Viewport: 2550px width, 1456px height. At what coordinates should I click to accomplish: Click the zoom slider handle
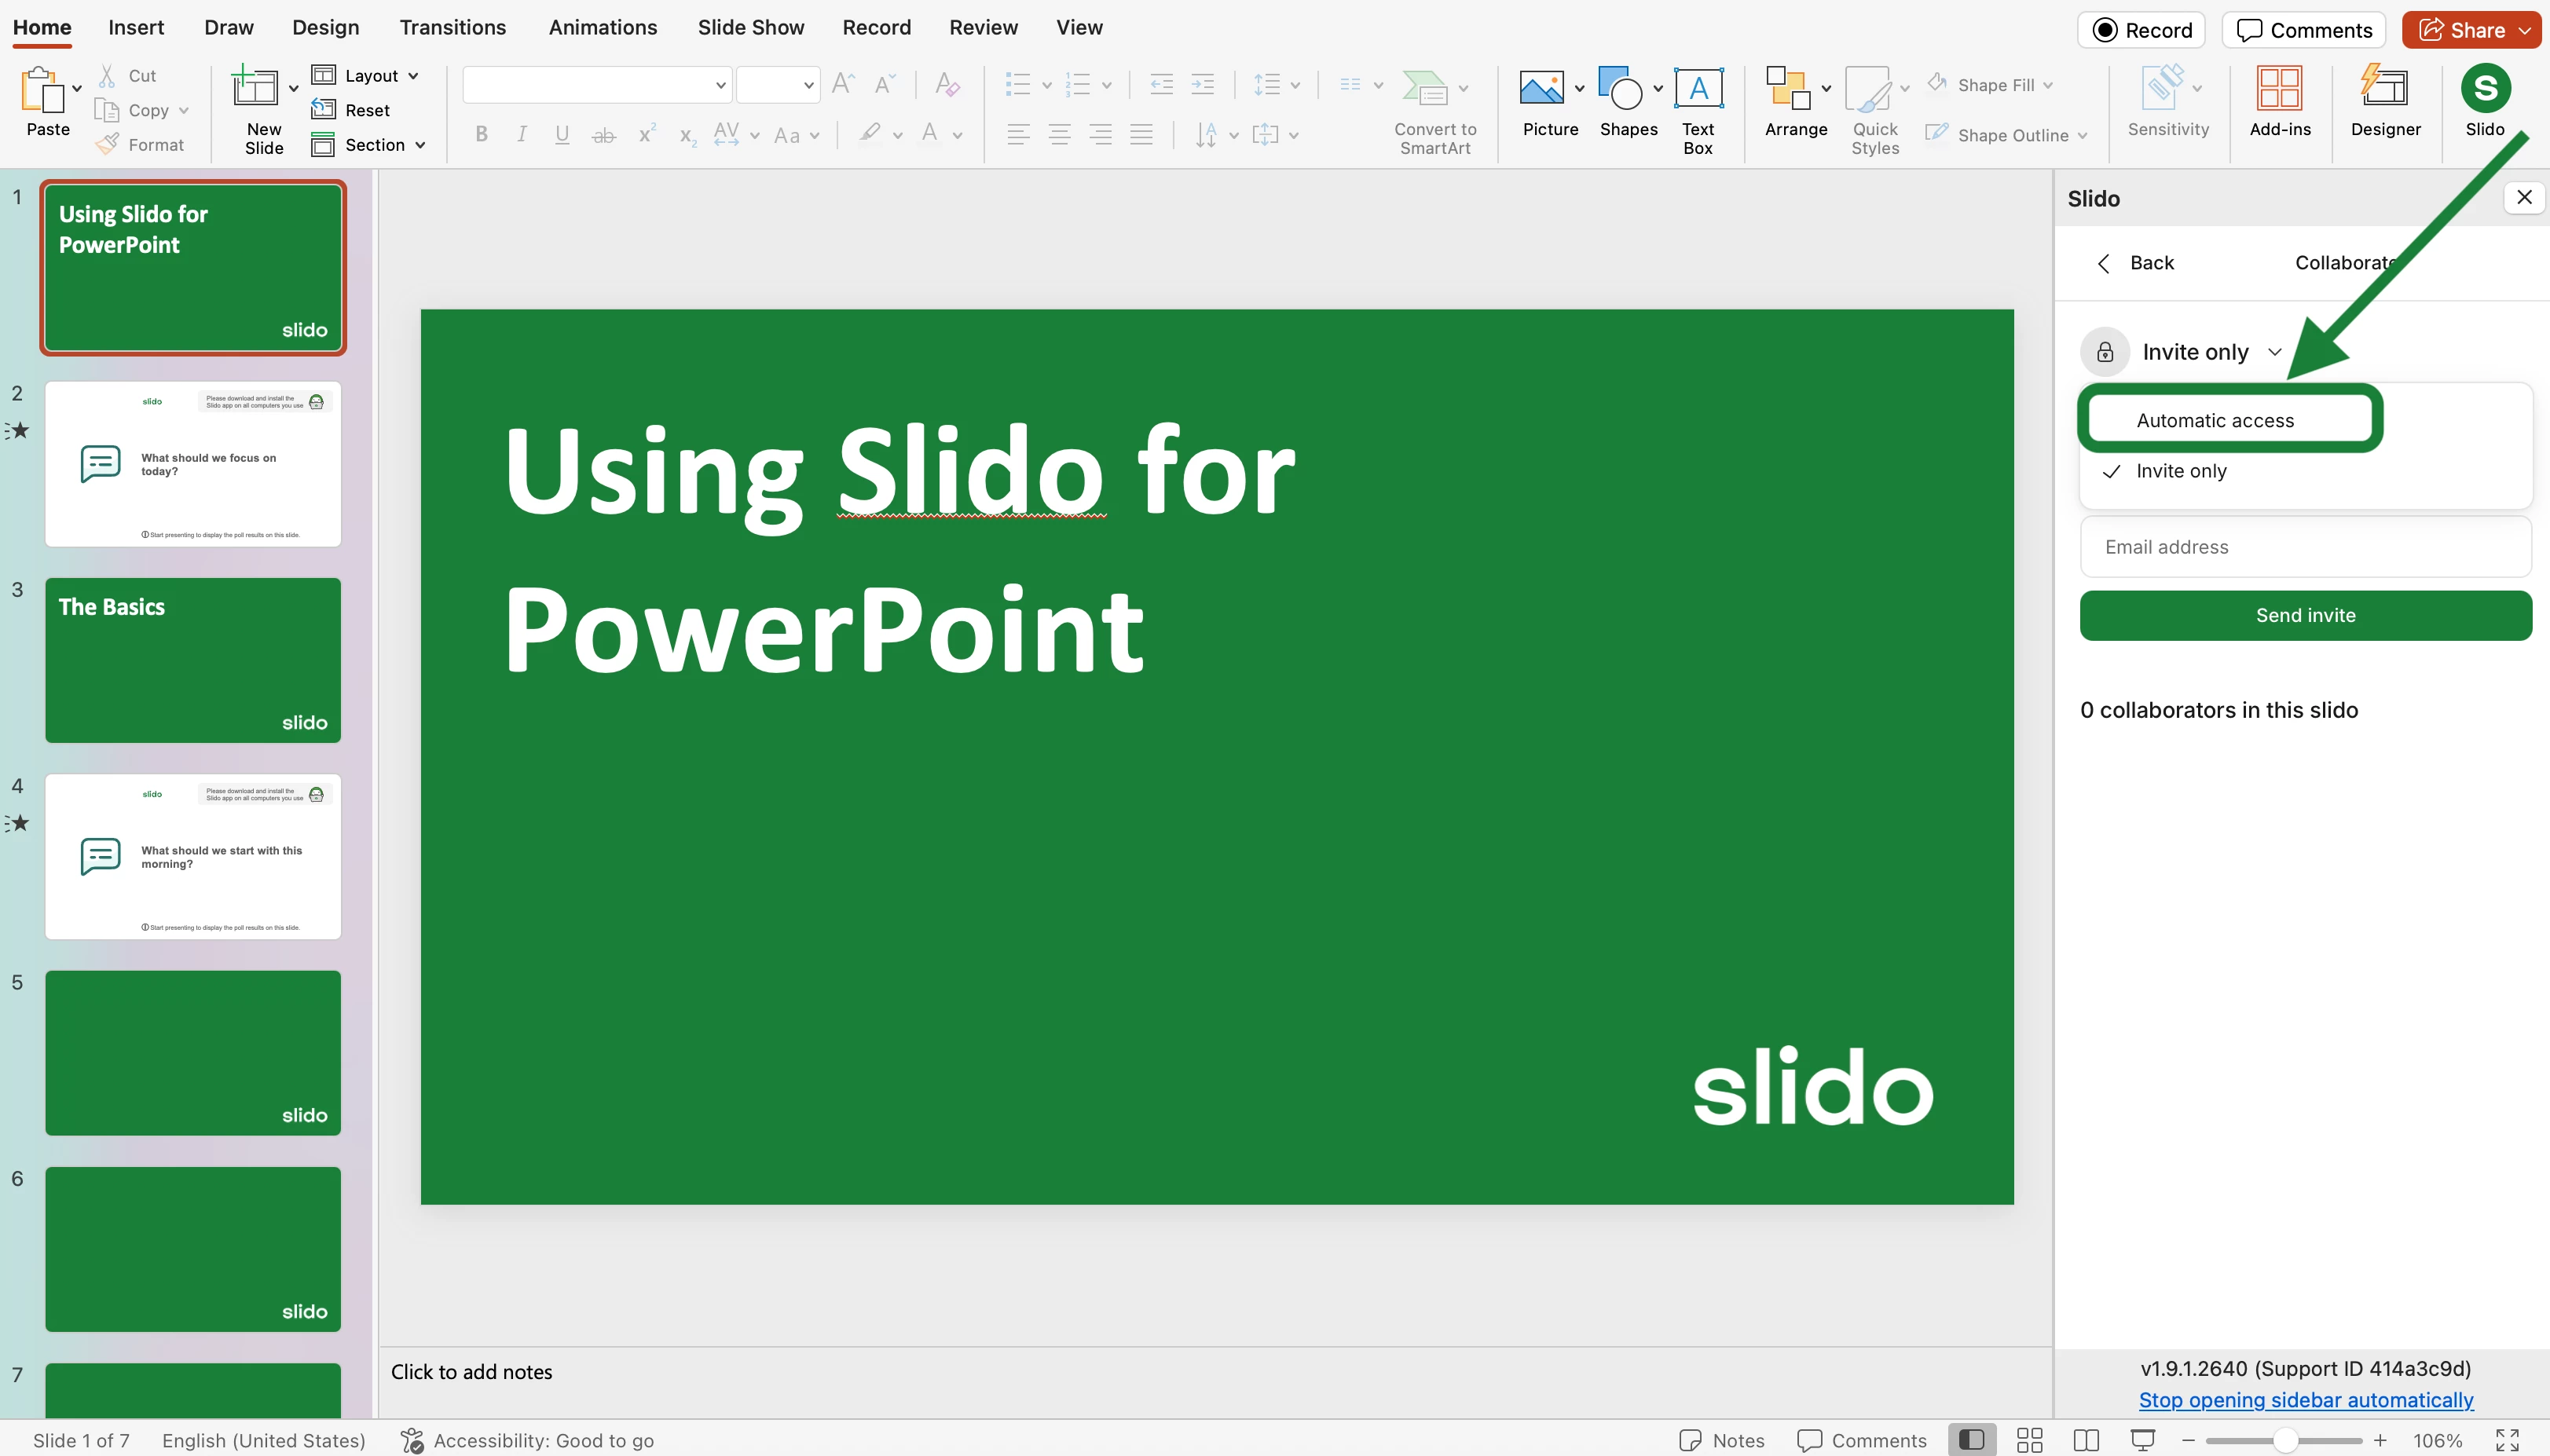tap(2284, 1440)
